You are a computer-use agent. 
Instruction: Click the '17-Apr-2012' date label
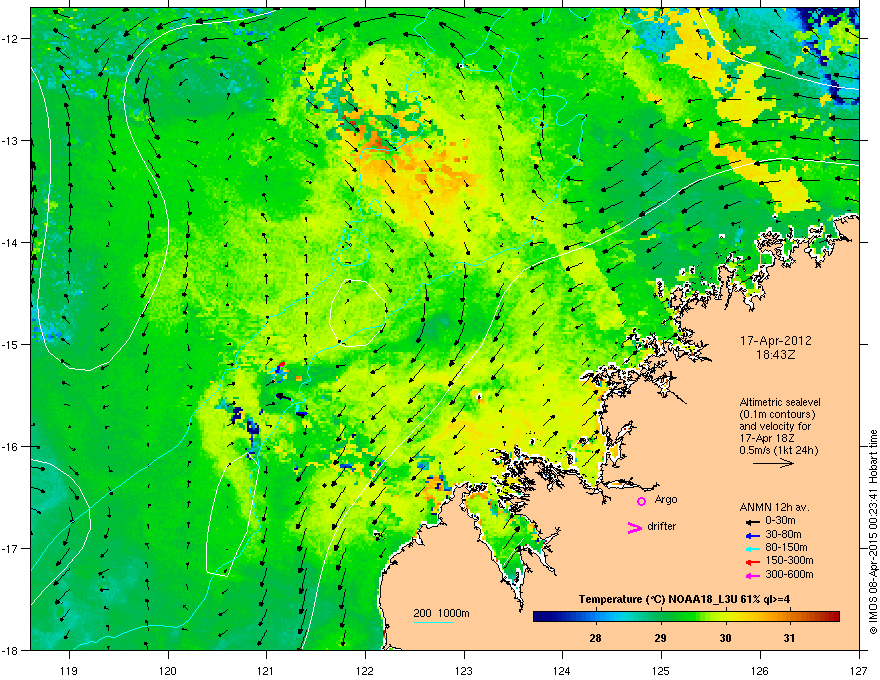coord(776,341)
